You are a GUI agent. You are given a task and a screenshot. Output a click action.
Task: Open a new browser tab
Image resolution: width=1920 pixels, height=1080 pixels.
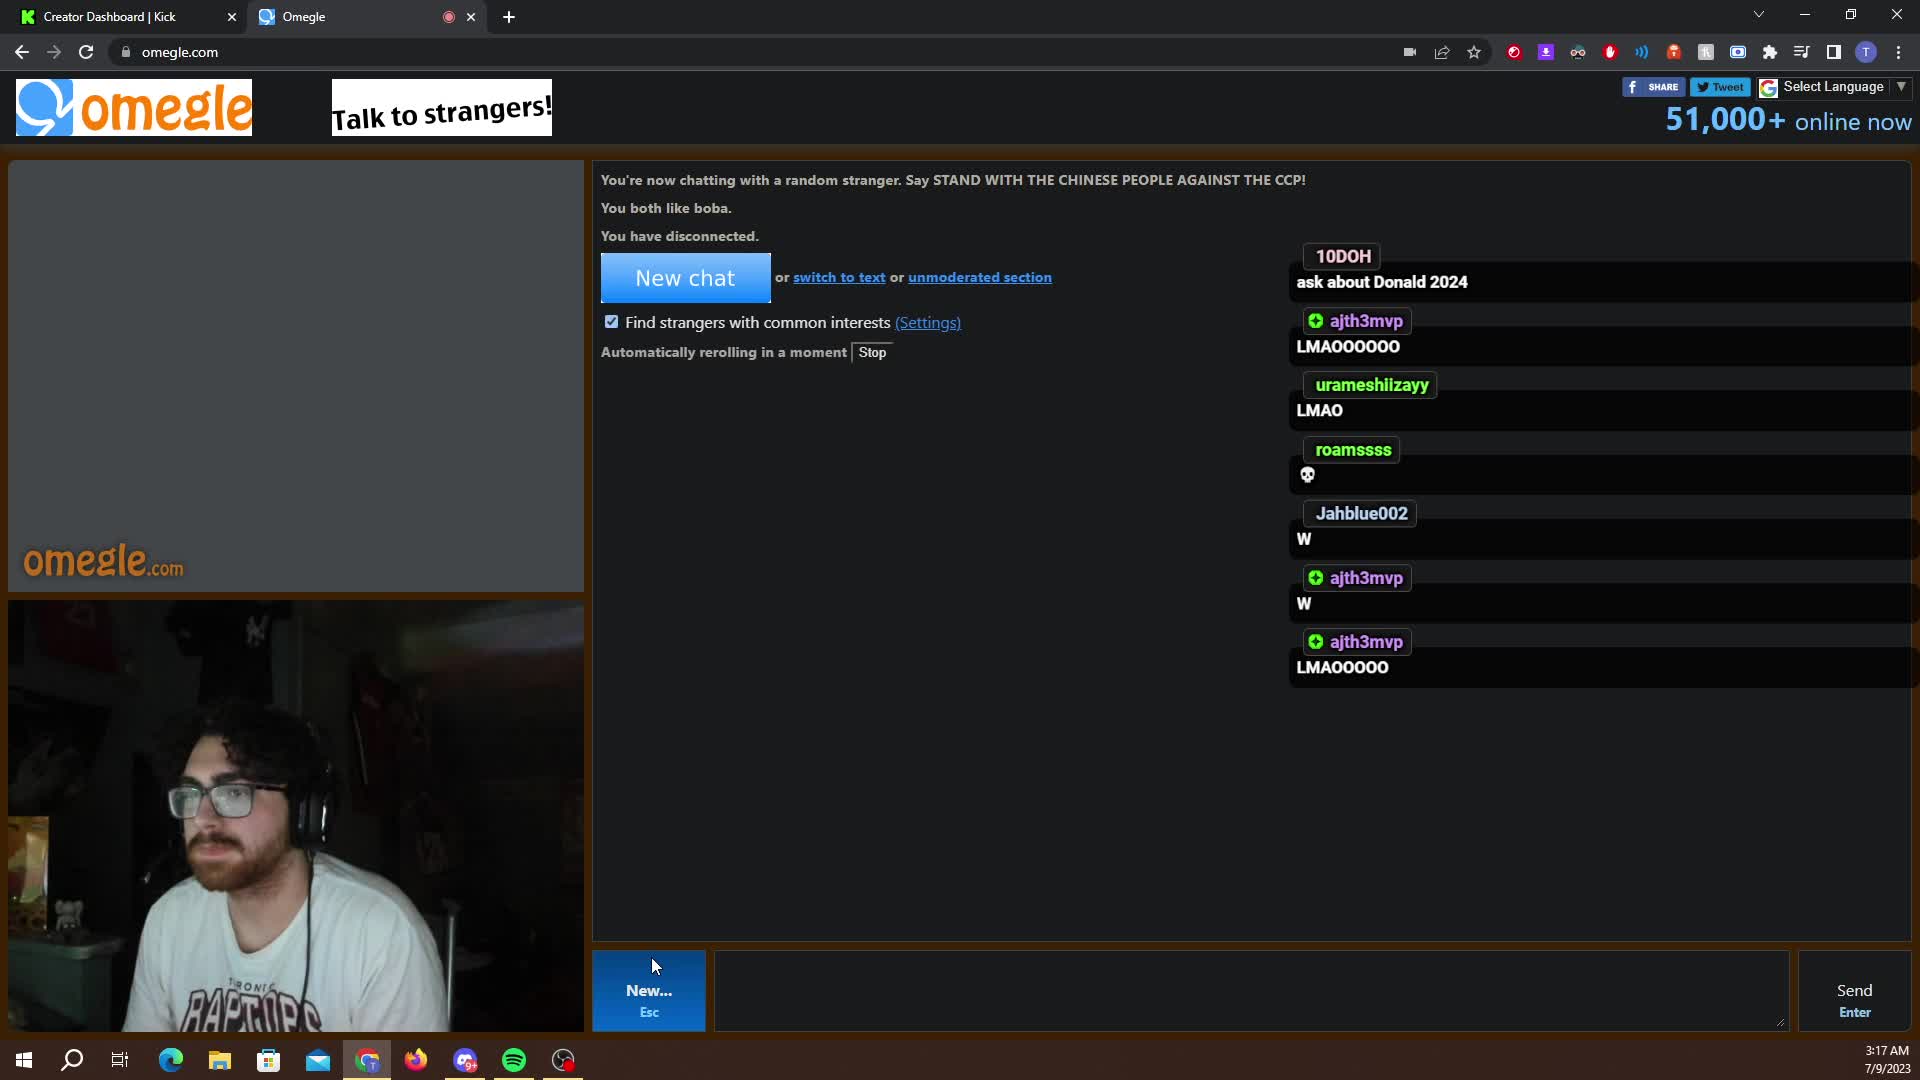pos(509,17)
